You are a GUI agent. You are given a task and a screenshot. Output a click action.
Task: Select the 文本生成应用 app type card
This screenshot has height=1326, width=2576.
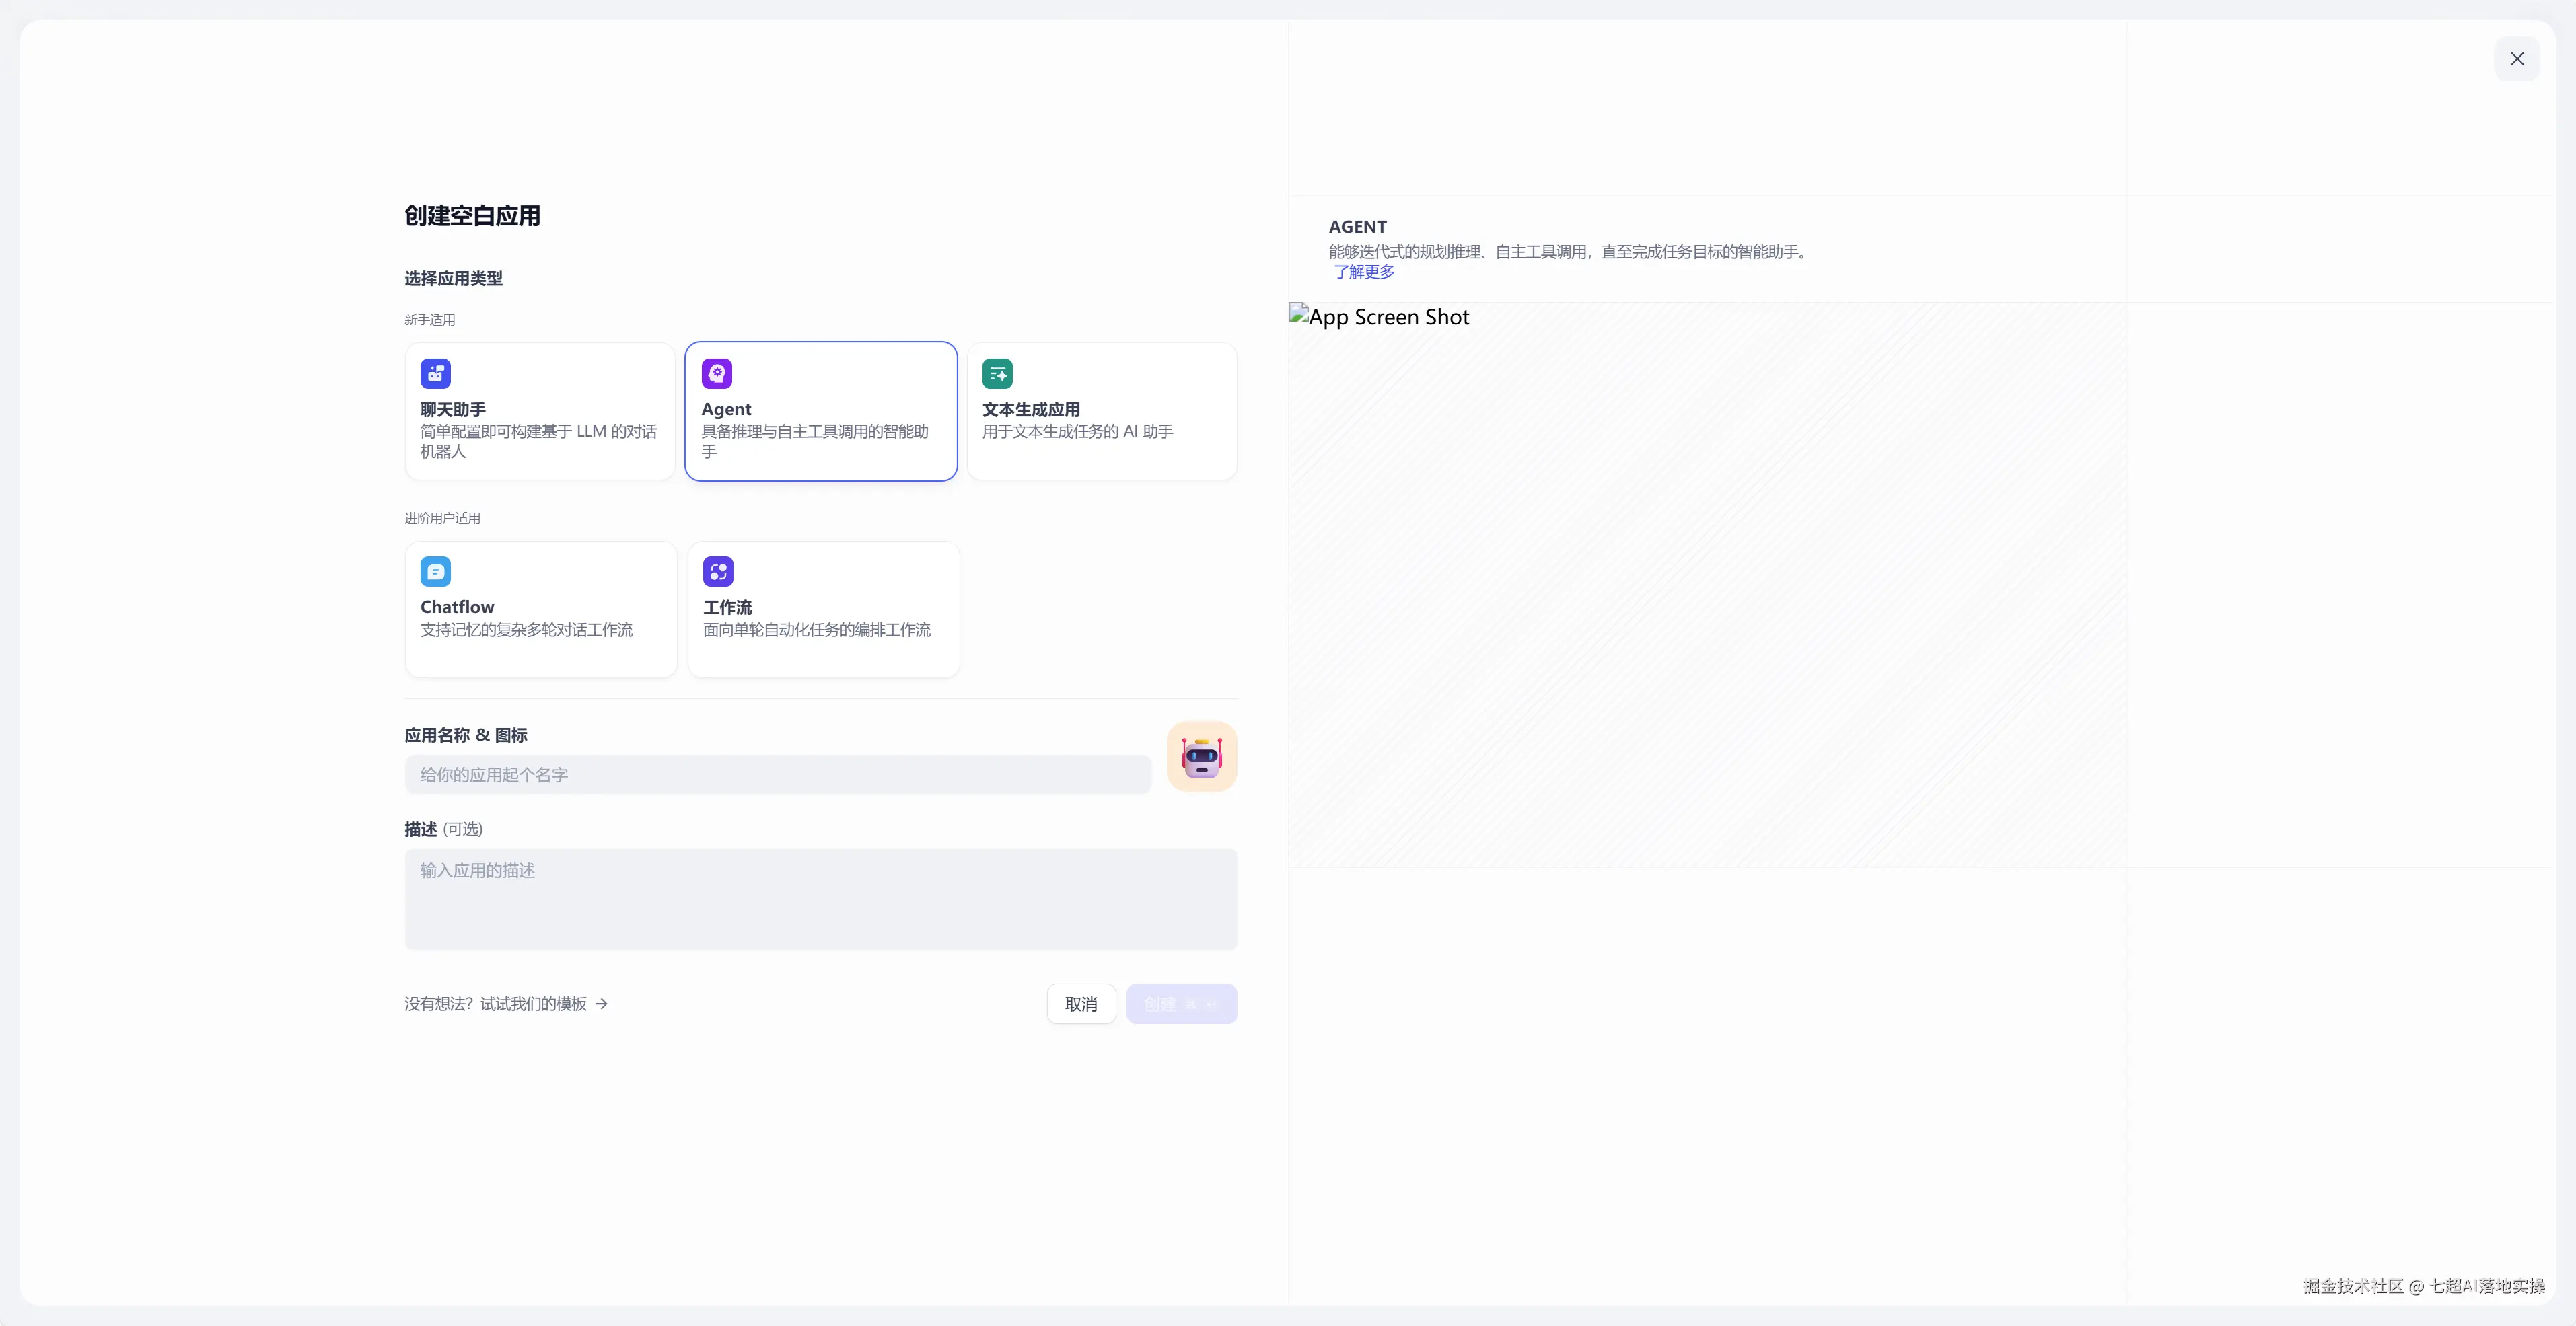point(1101,412)
